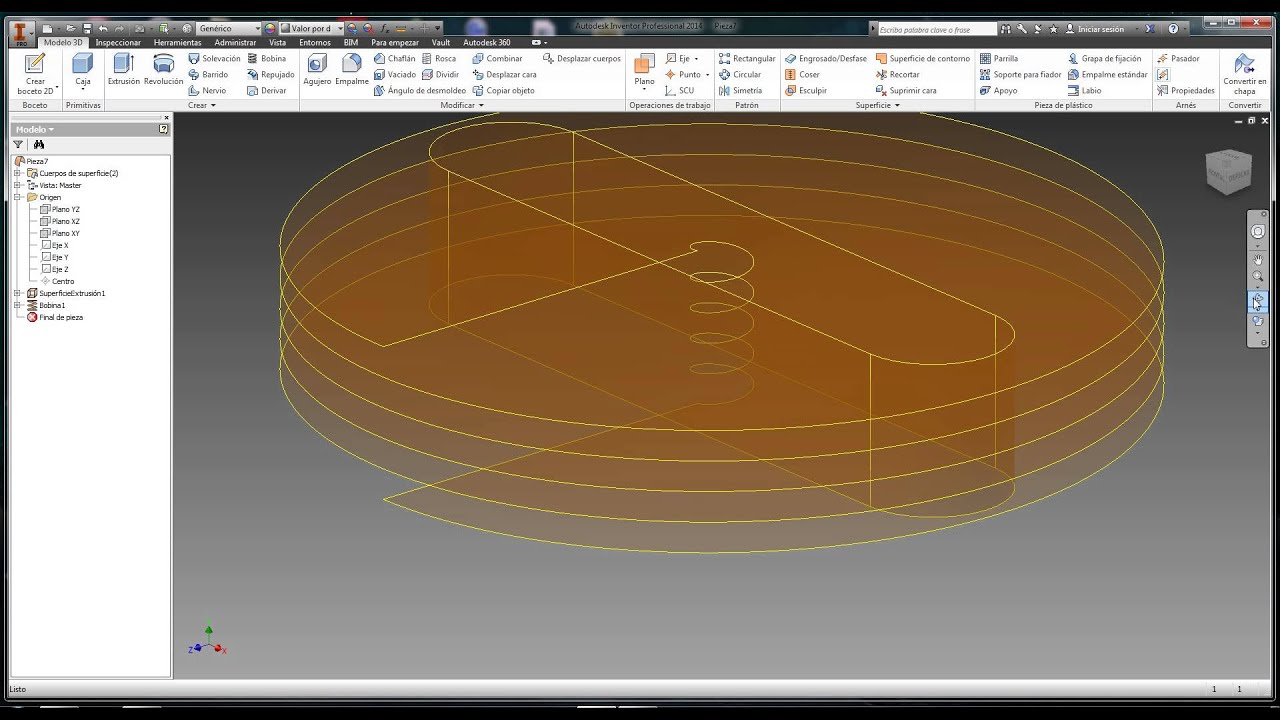Activate the Extrusión tool
The image size is (1280, 720).
(x=124, y=70)
